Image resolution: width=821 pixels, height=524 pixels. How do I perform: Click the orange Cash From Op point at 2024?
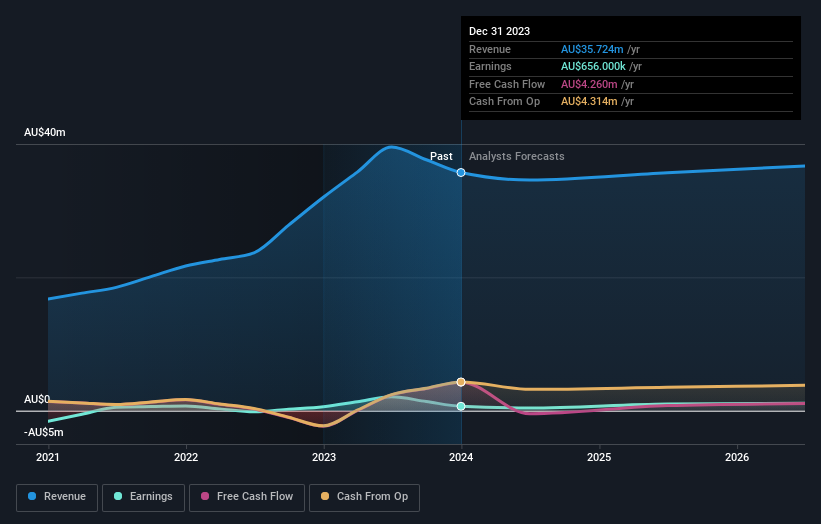461,382
